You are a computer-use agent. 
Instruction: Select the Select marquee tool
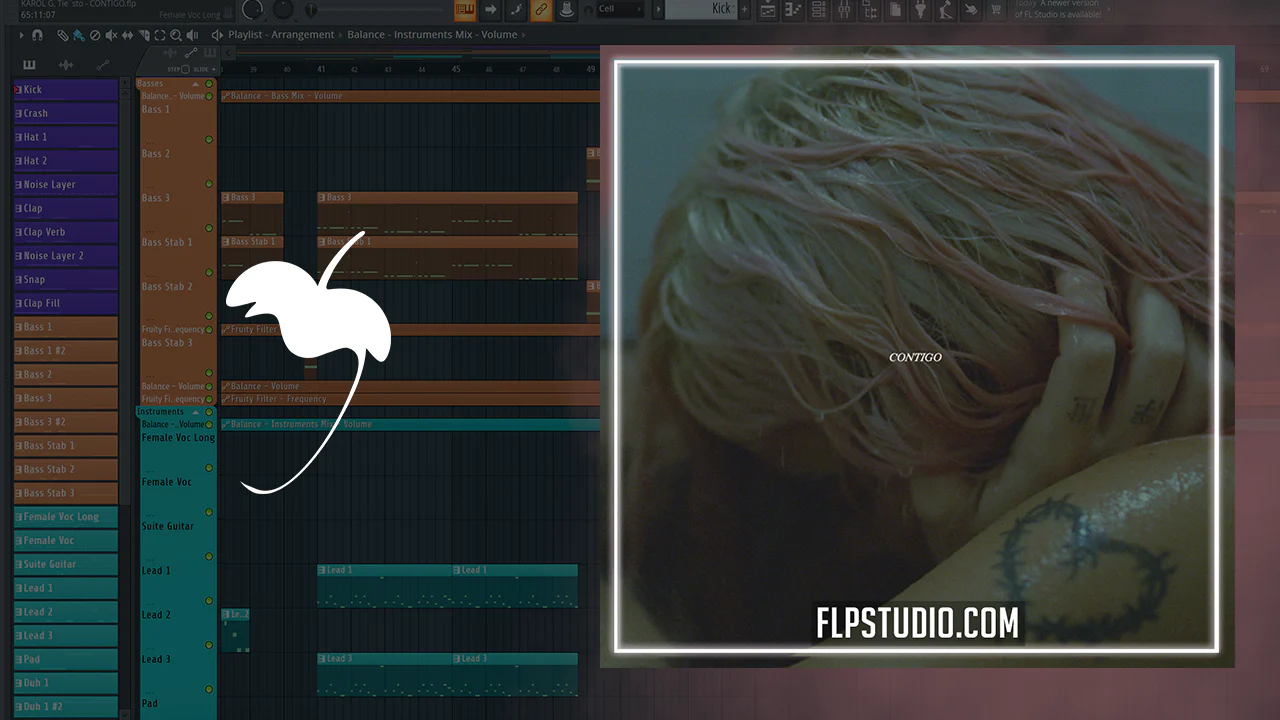click(159, 35)
